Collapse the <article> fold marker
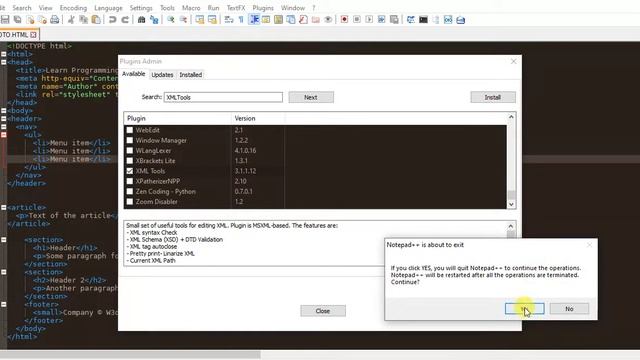Image resolution: width=640 pixels, height=360 pixels. (4, 207)
